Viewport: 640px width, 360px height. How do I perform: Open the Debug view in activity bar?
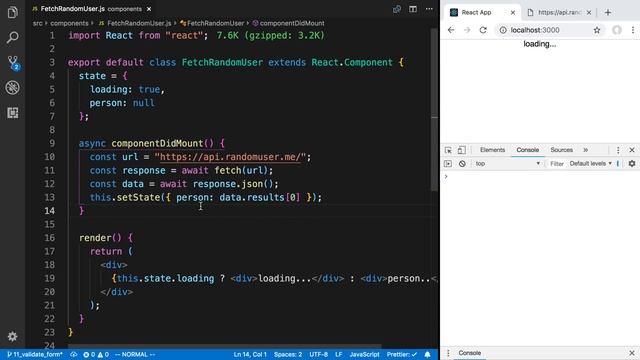[12, 87]
